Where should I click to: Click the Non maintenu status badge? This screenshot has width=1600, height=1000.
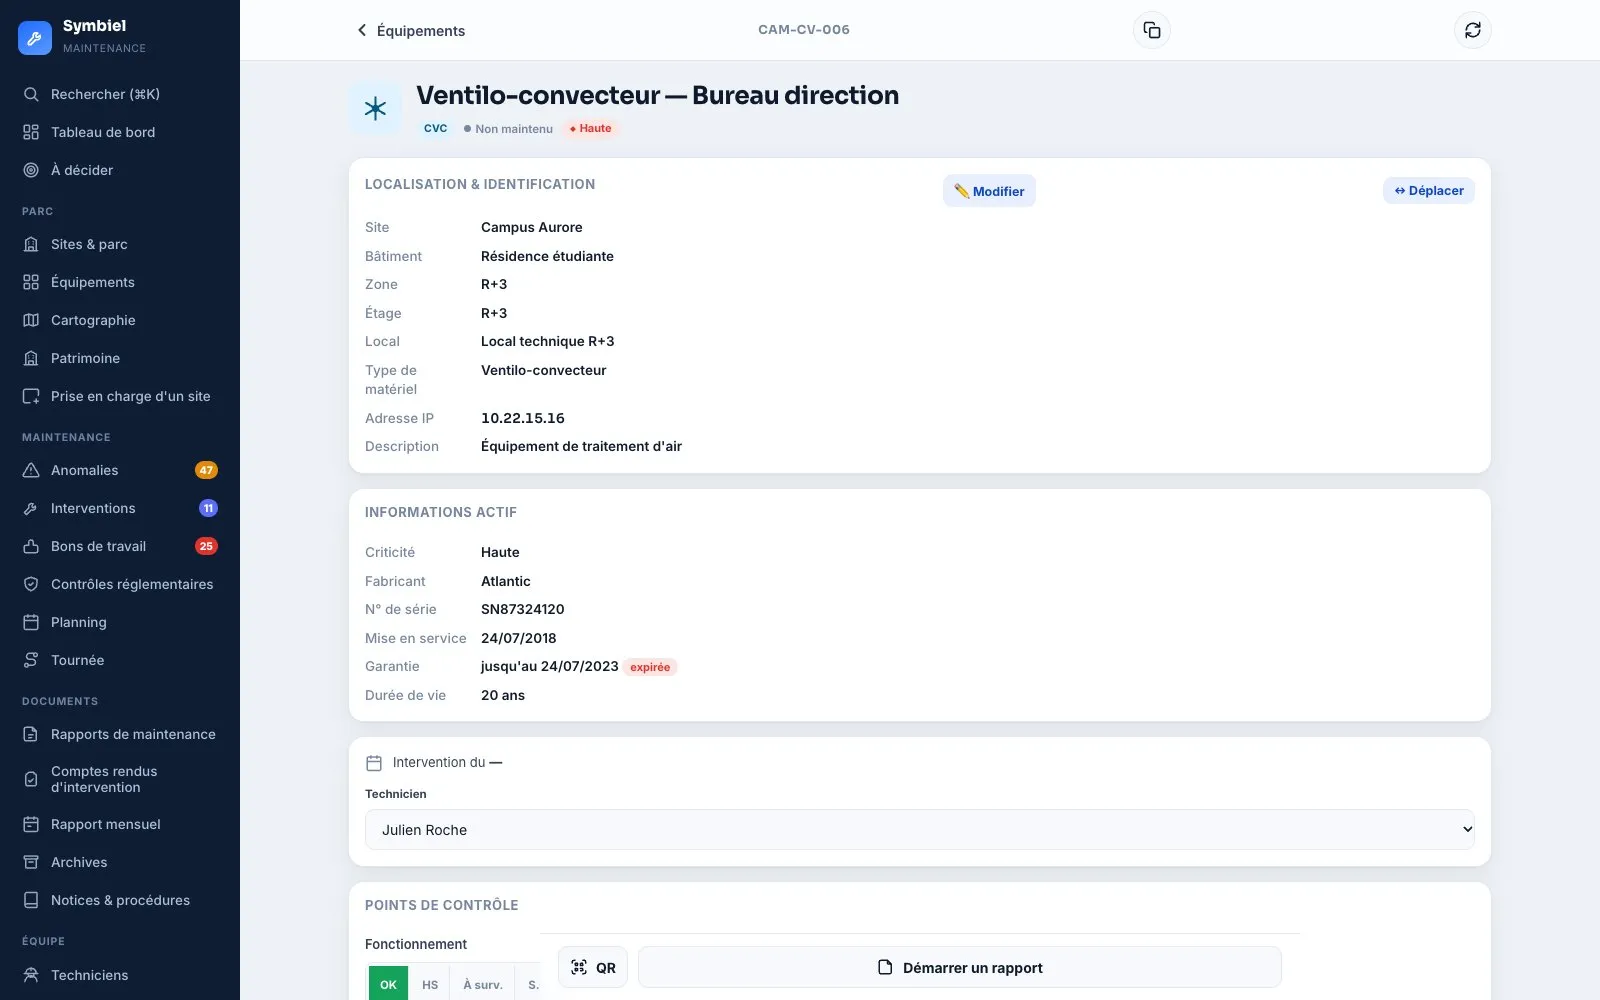[508, 128]
